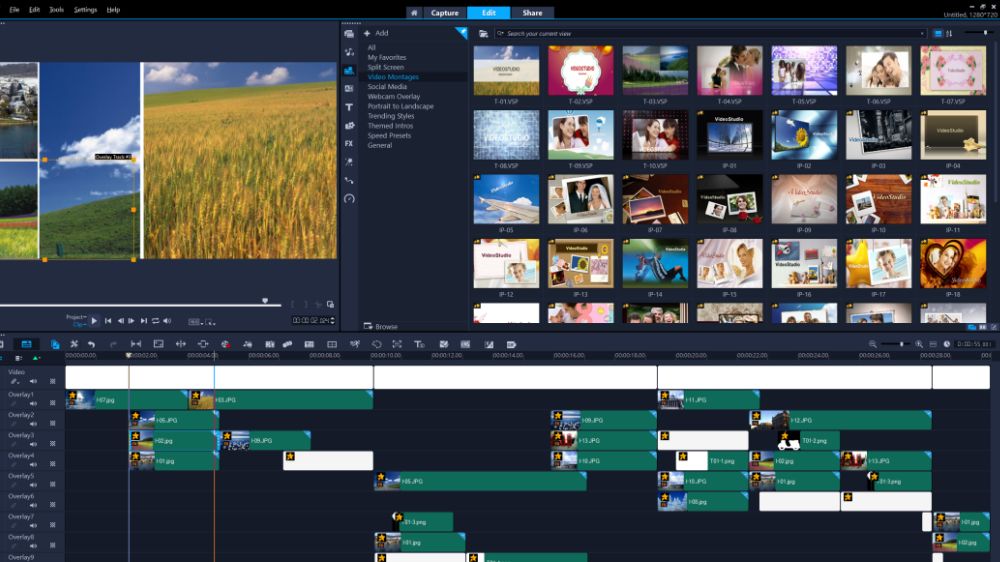Switch to Timeline view in timeline toolbar

(26, 344)
